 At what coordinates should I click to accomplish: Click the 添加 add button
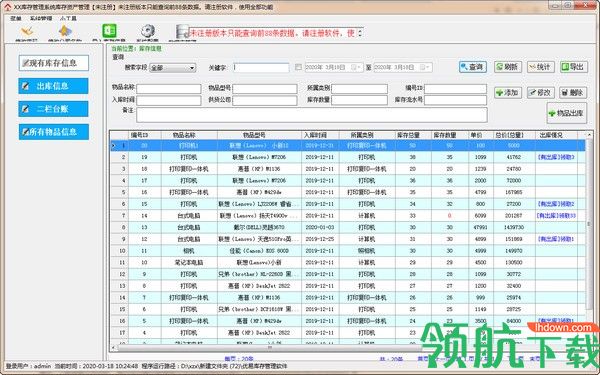click(x=508, y=93)
